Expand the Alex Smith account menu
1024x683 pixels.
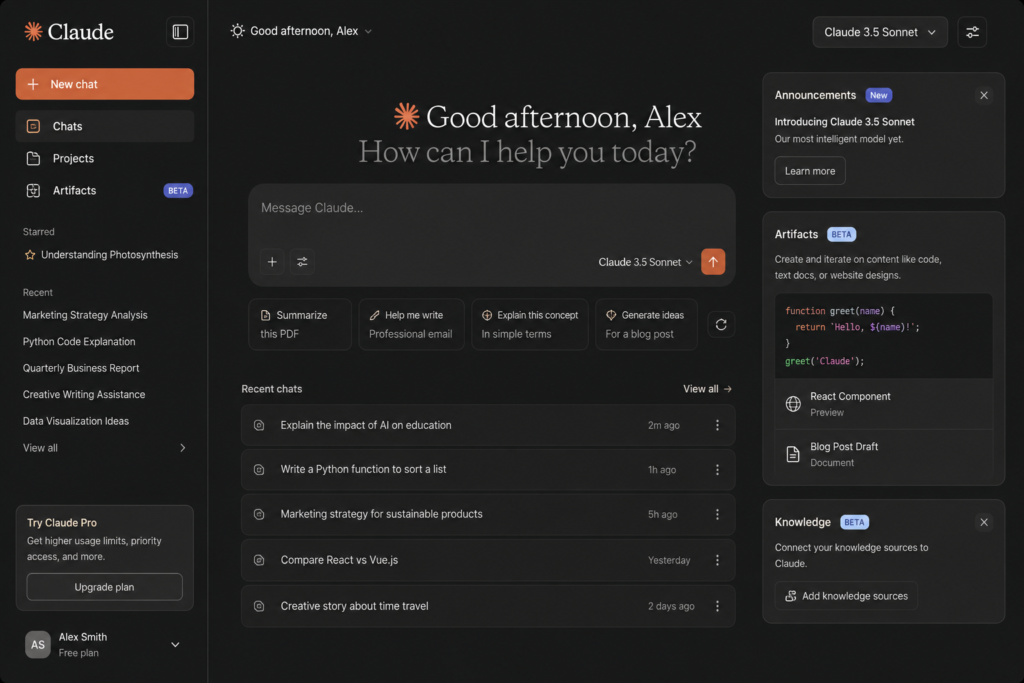tap(175, 644)
